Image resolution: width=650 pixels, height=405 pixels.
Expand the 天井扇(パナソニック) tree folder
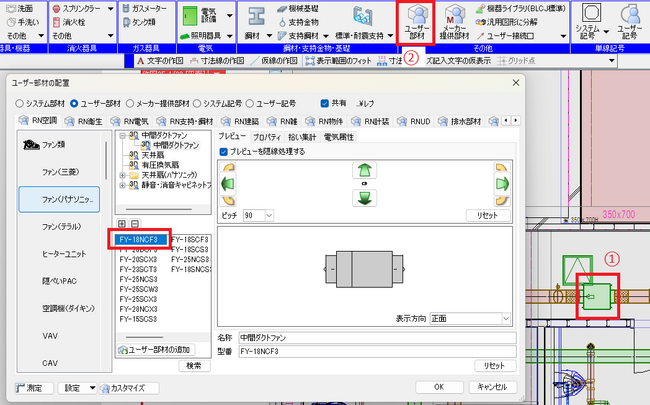123,175
